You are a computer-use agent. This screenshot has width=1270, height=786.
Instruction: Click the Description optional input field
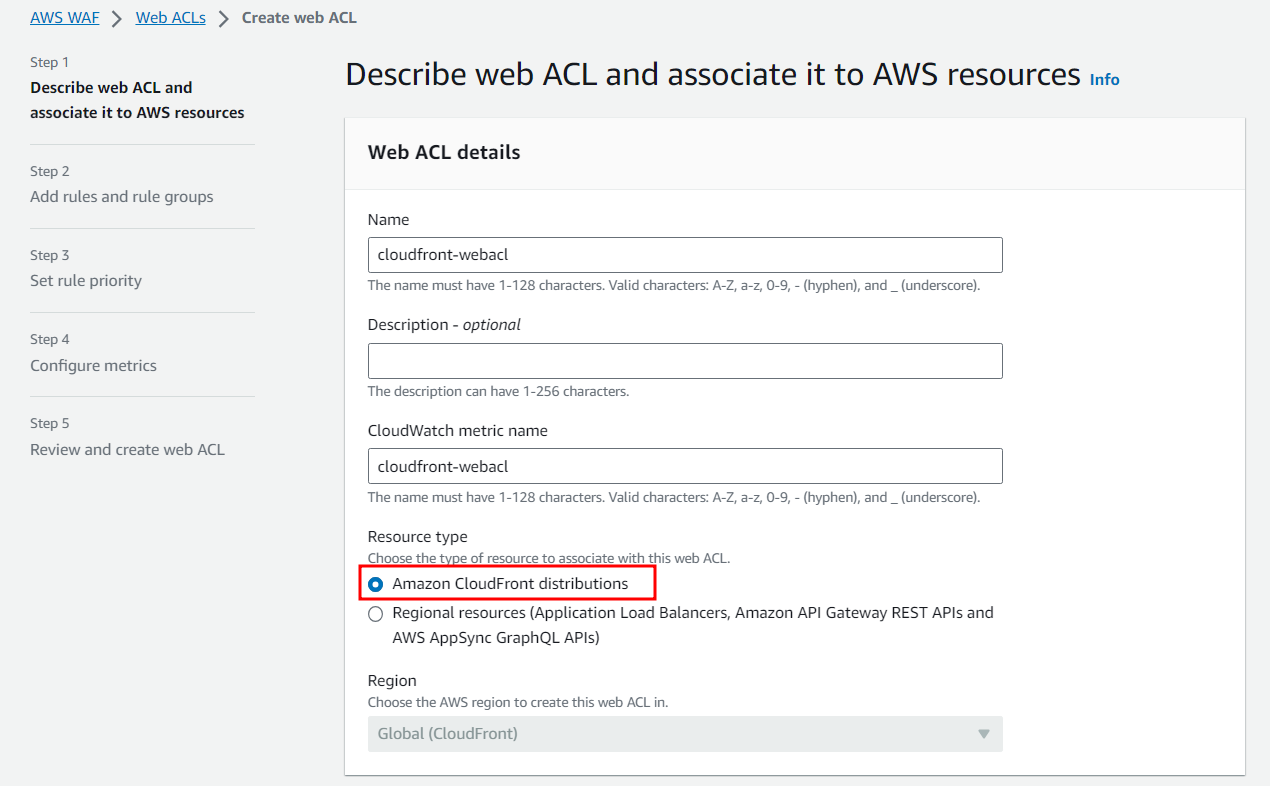[685, 361]
